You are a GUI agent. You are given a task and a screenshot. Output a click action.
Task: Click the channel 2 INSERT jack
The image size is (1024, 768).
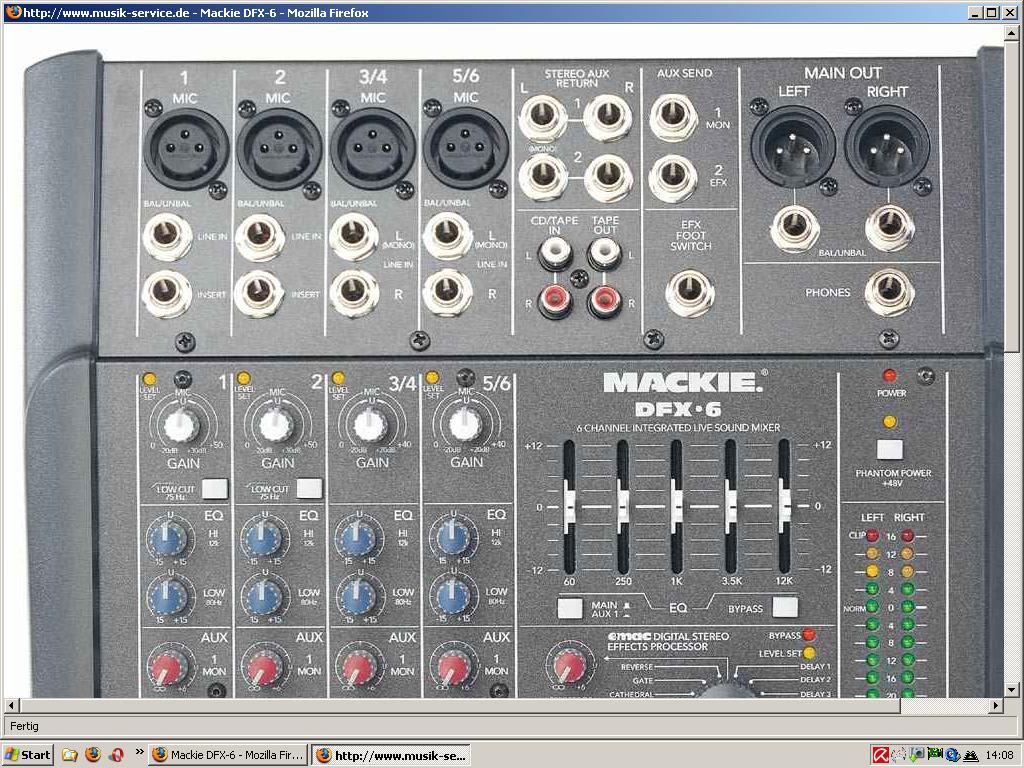pyautogui.click(x=259, y=293)
